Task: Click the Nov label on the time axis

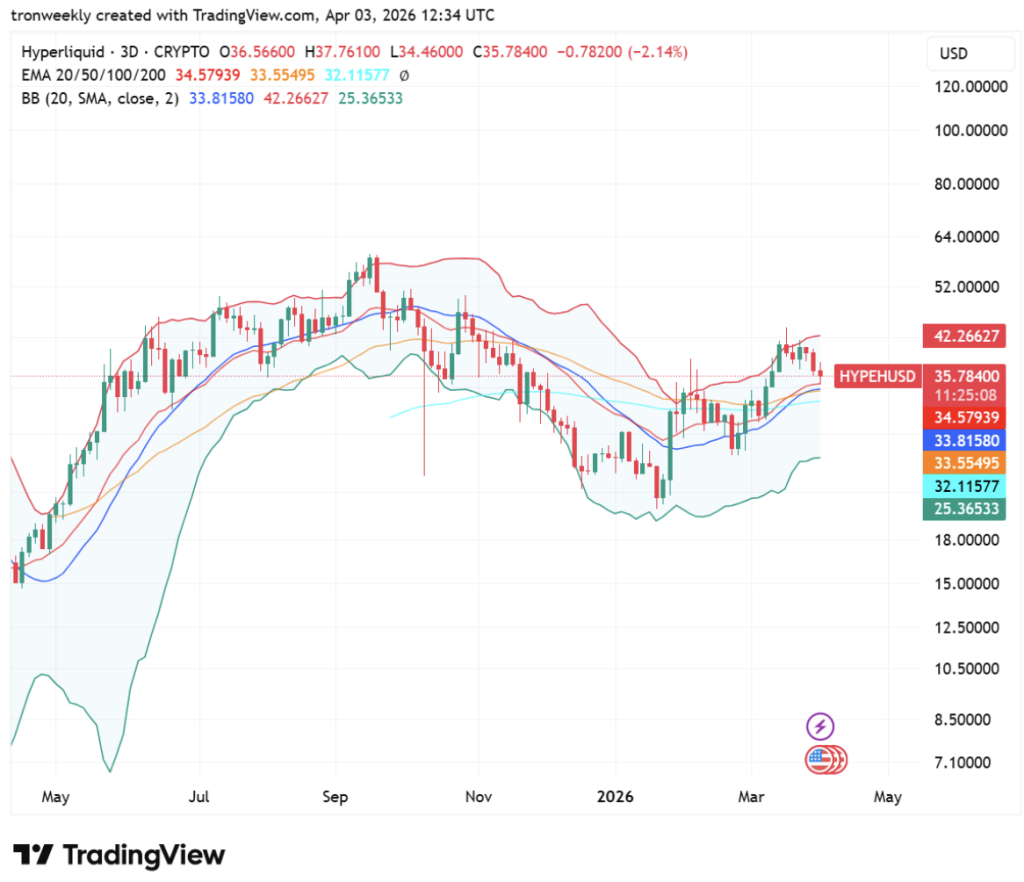Action: 478,797
